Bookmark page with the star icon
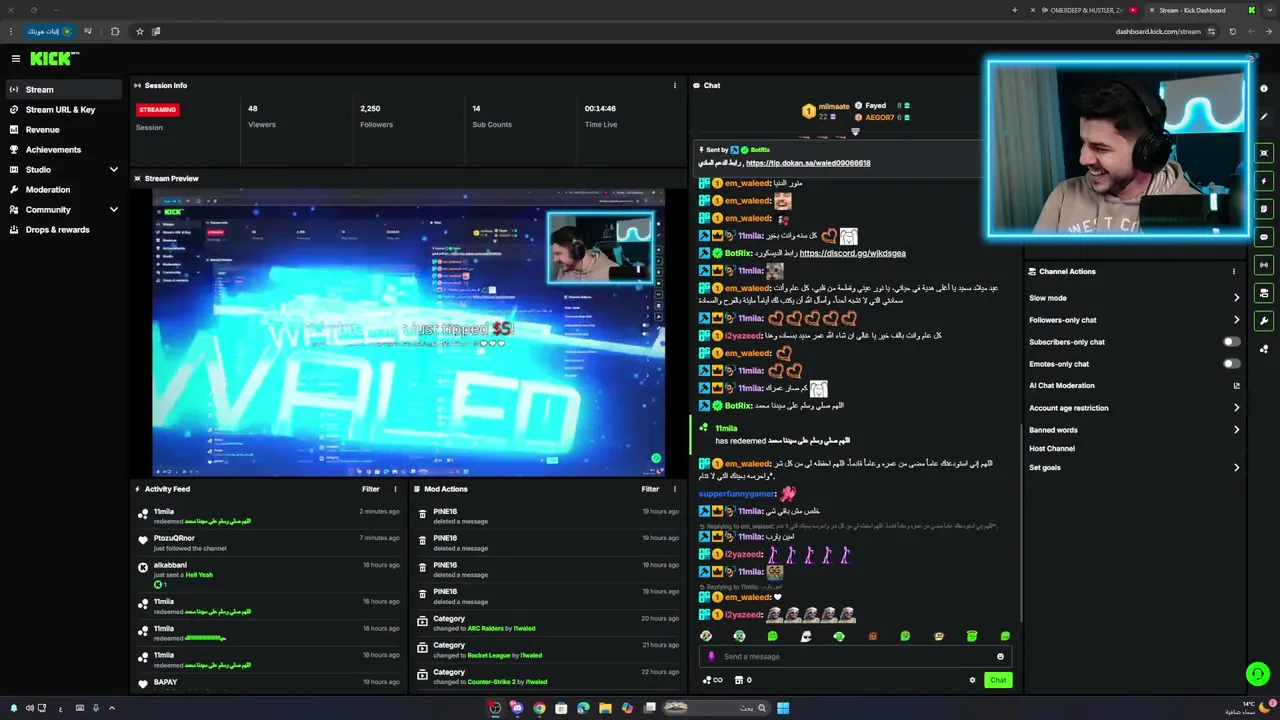The width and height of the screenshot is (1280, 720). [x=139, y=31]
